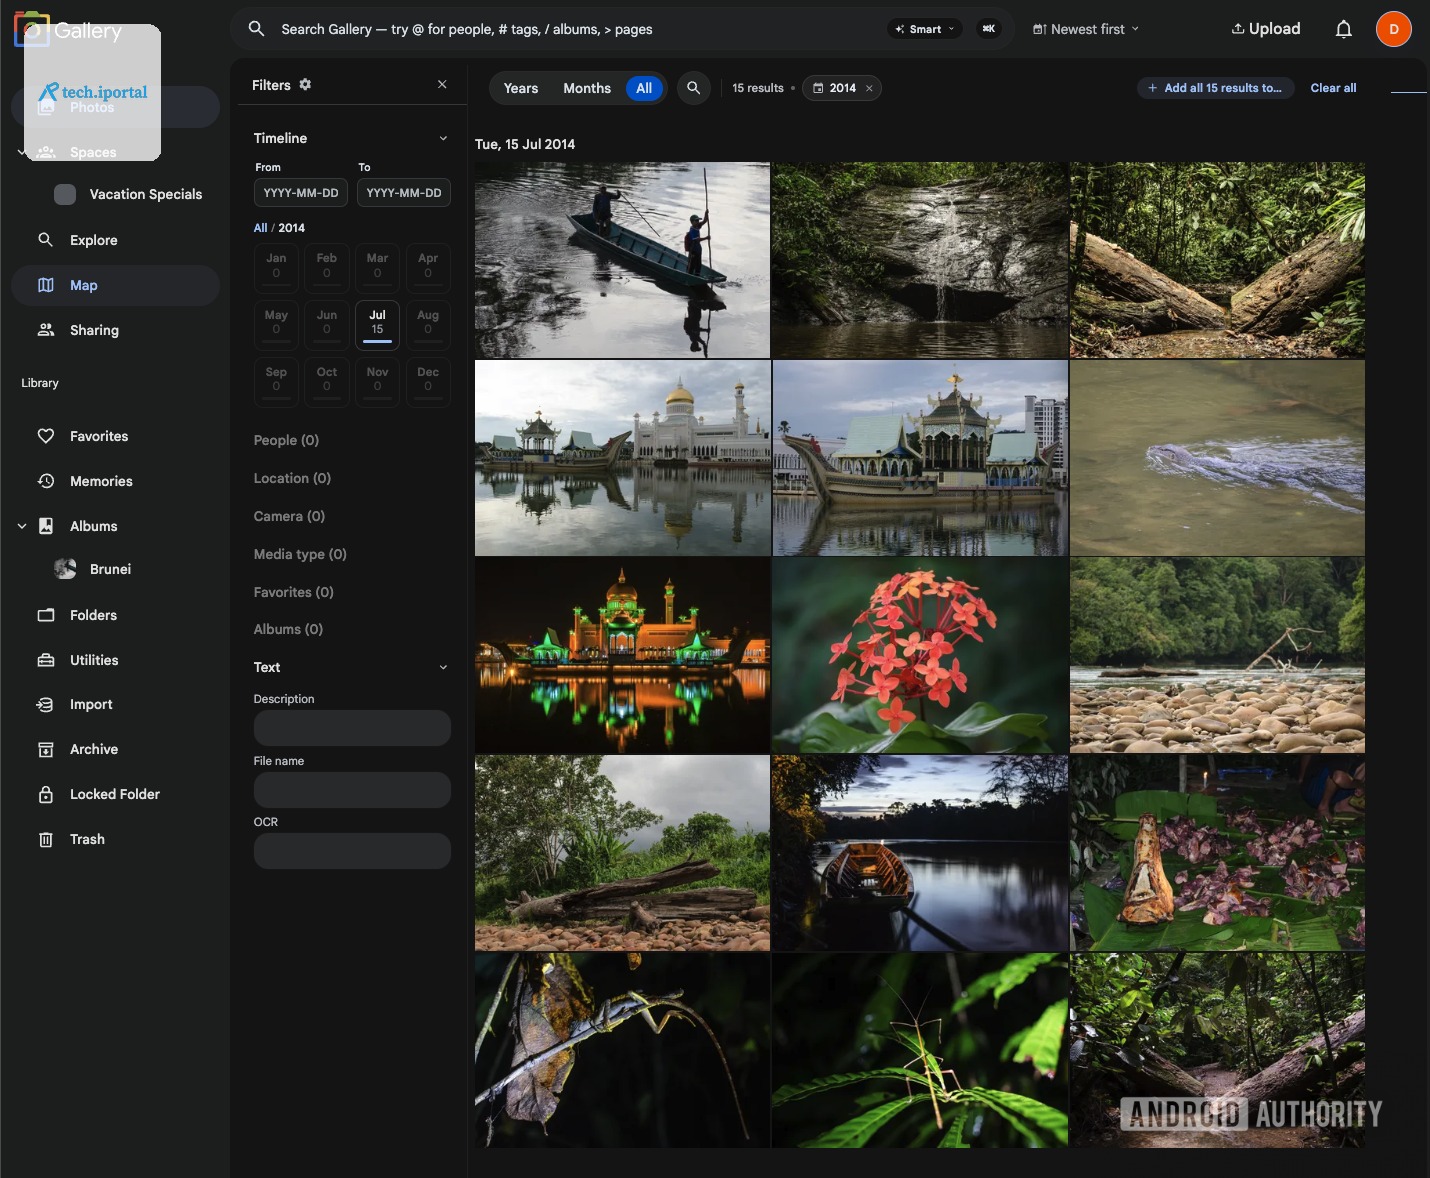Switch to the Years view
1430x1178 pixels.
(521, 88)
